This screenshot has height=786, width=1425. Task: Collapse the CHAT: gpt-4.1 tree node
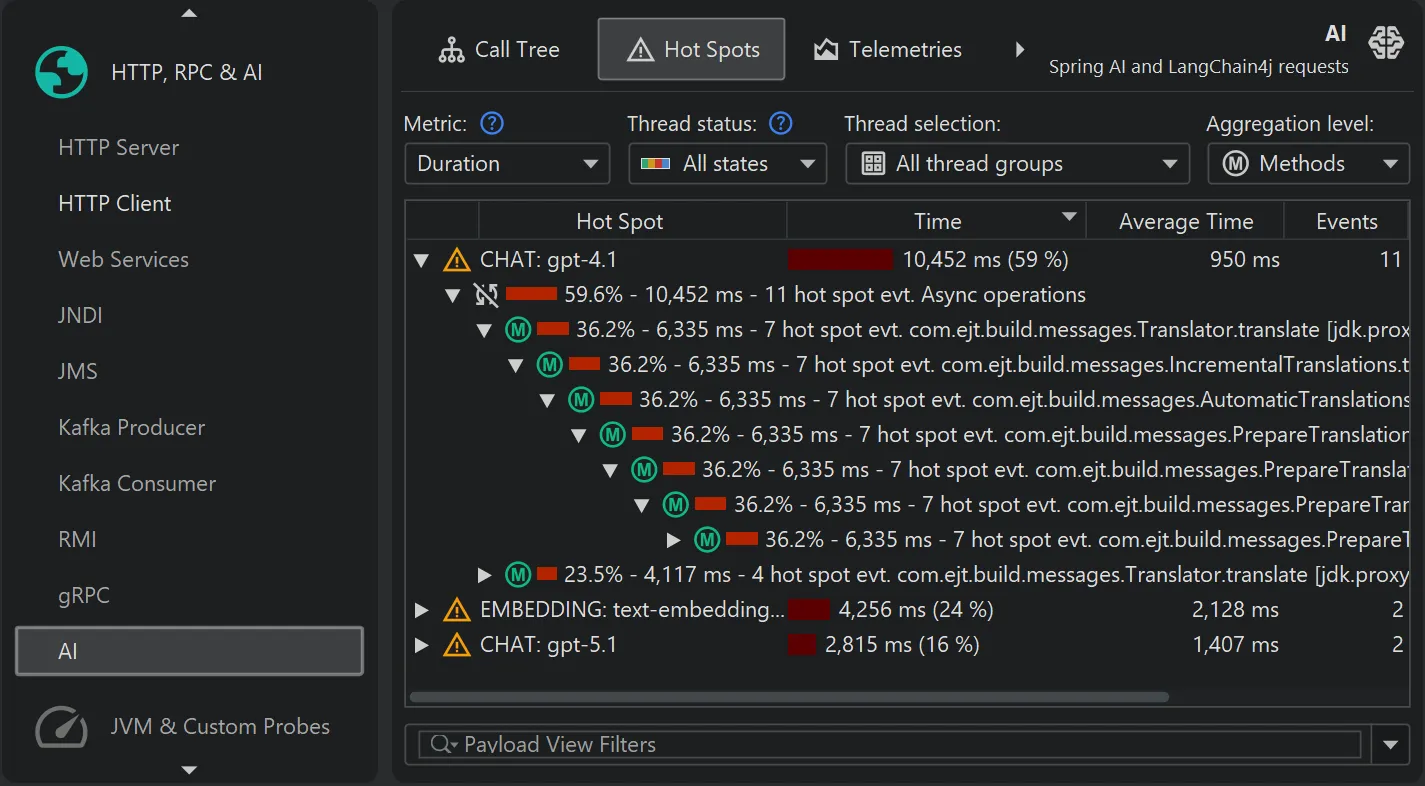[420, 259]
